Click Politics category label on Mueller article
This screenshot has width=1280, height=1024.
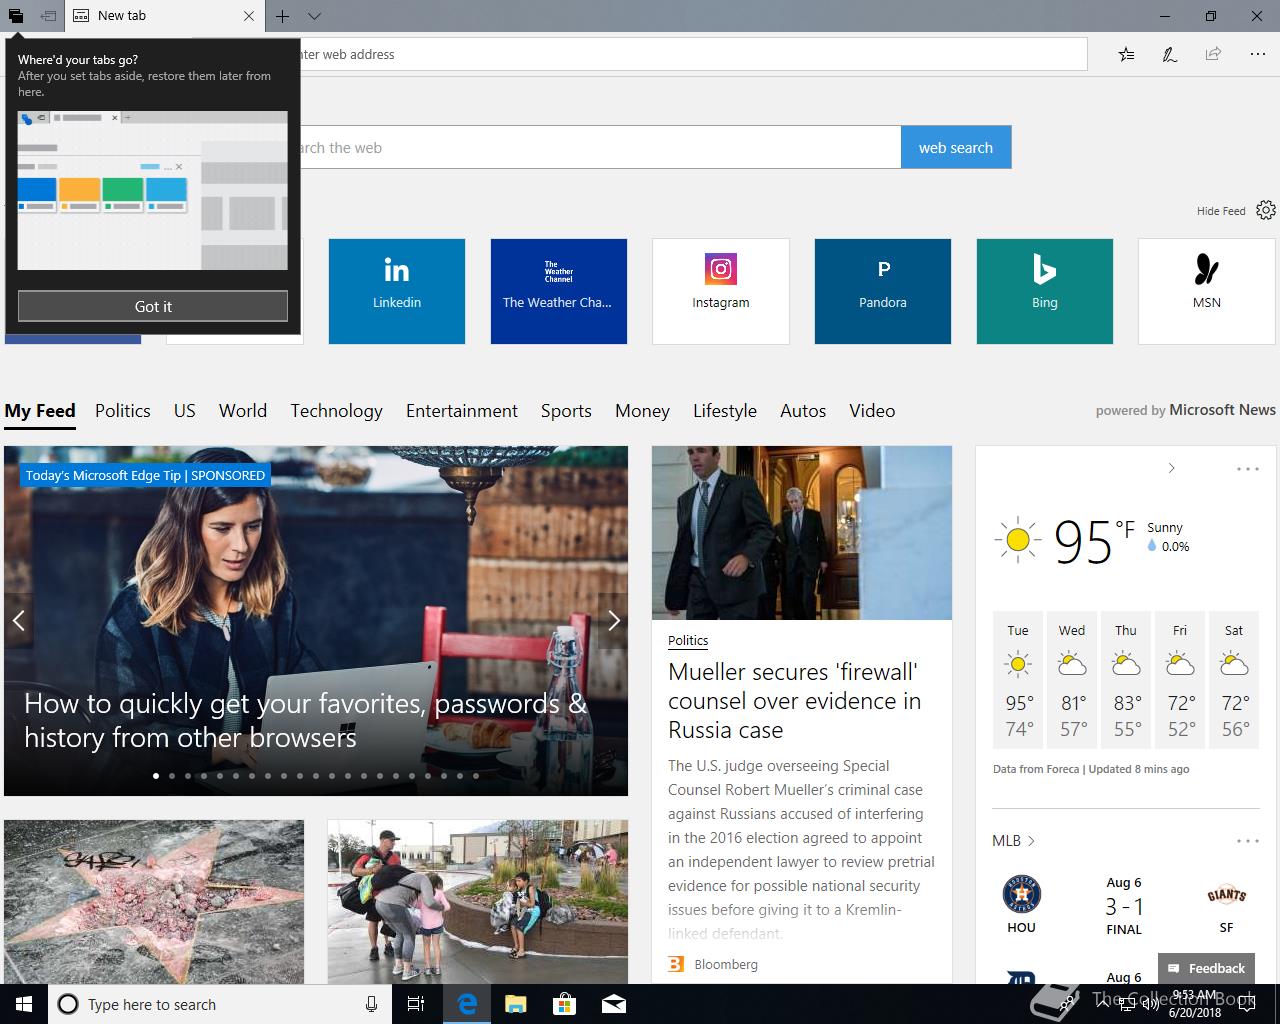688,641
